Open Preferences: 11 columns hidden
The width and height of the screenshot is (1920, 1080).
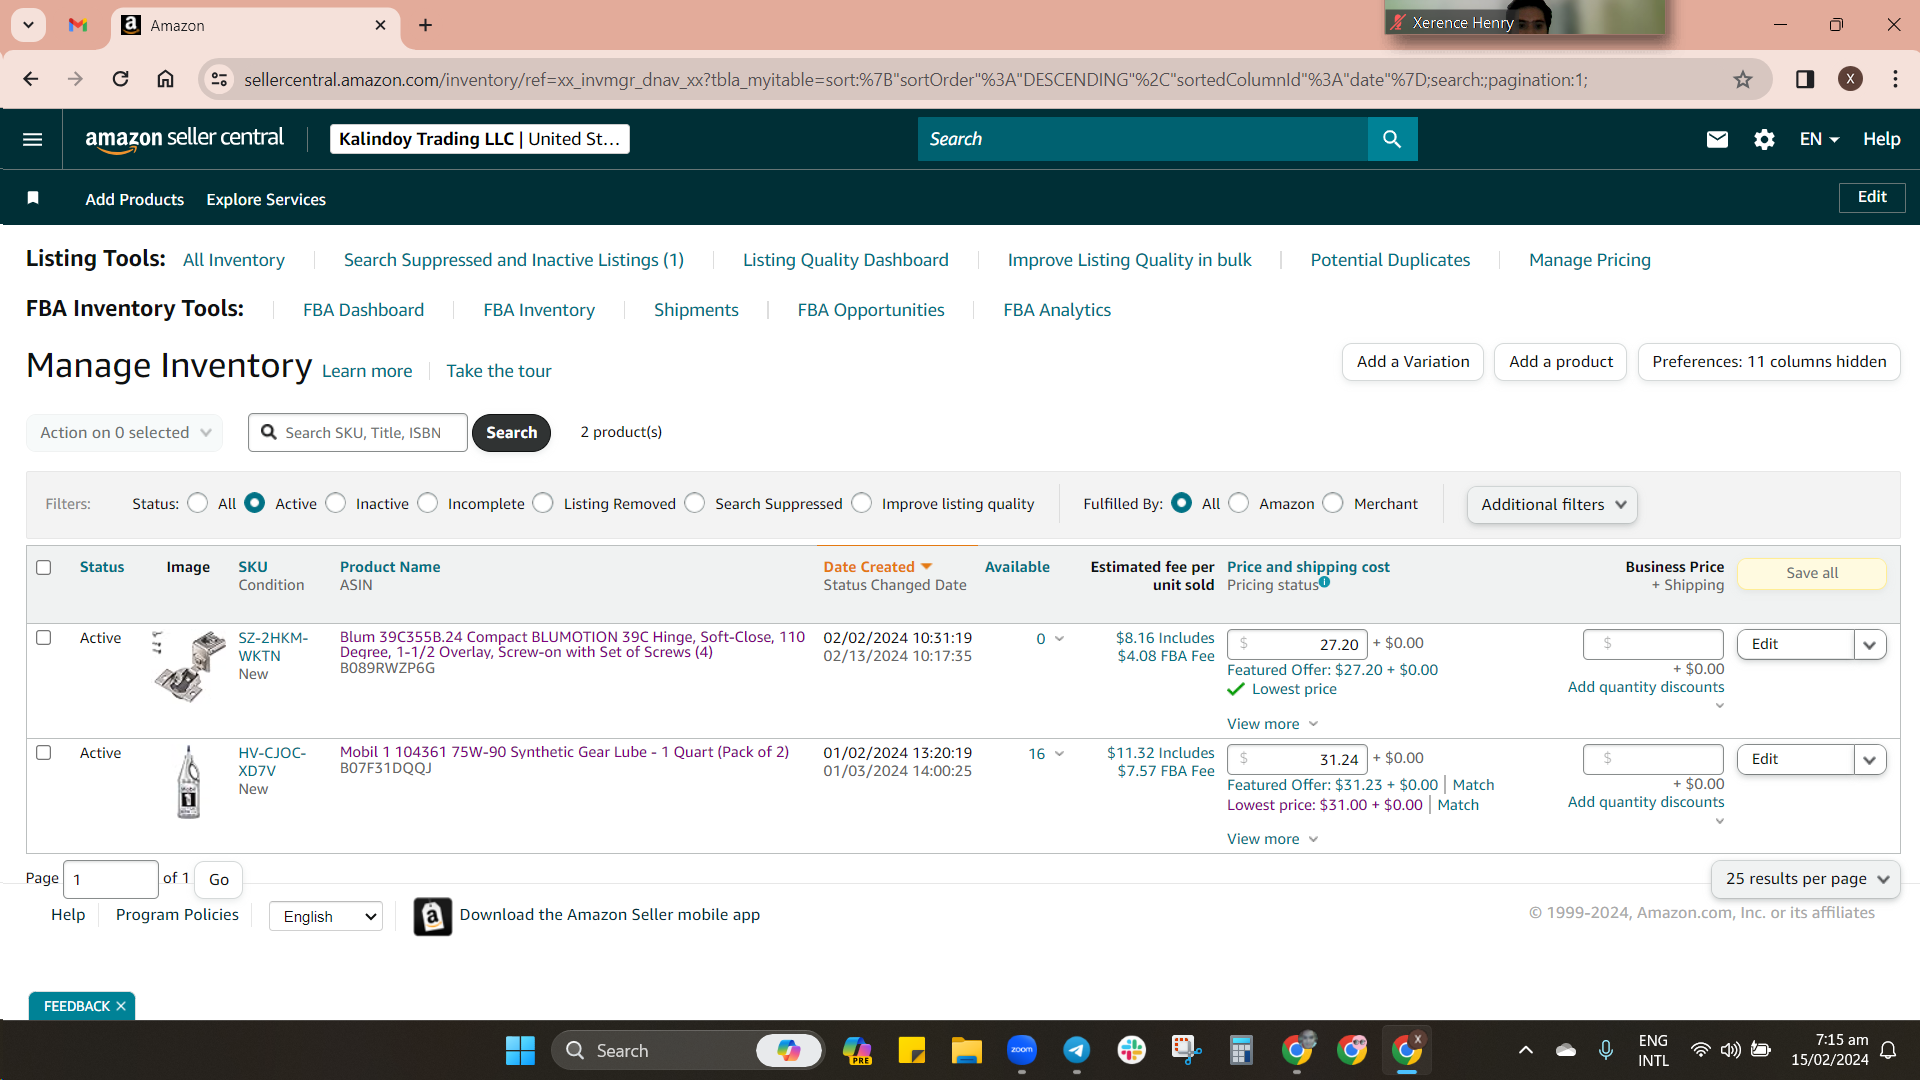coord(1769,361)
